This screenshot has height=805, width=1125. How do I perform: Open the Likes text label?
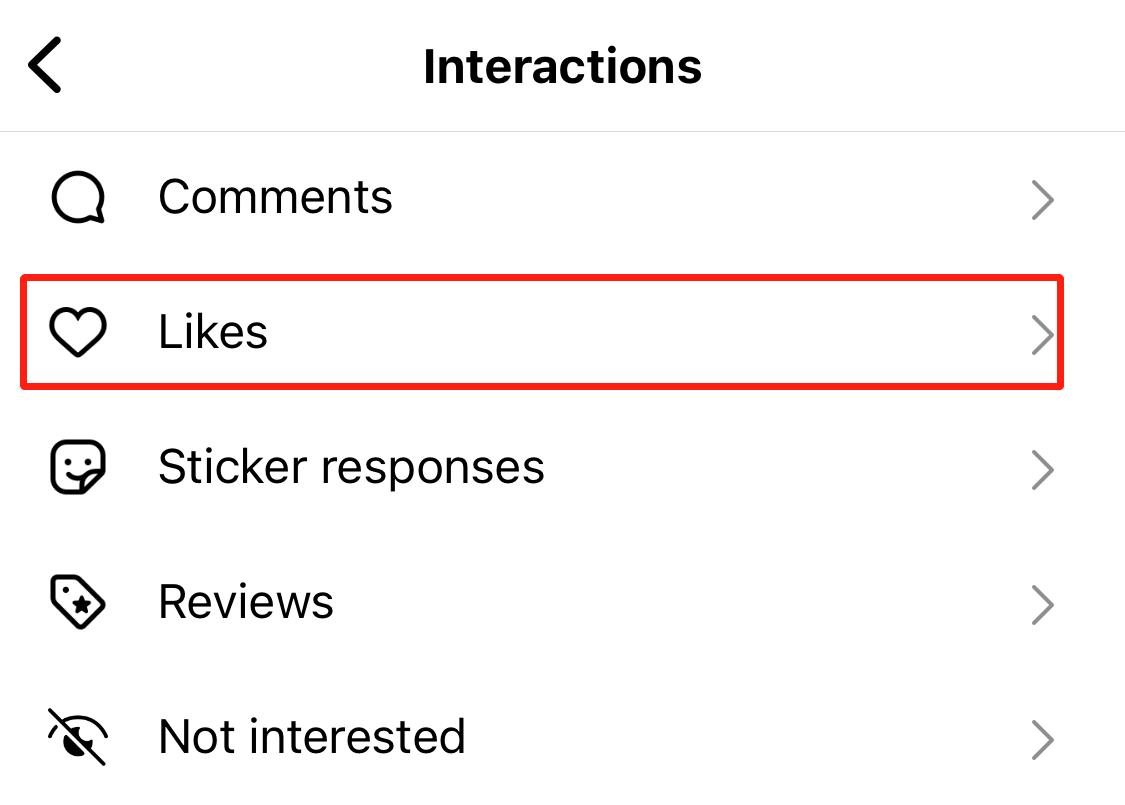(x=213, y=332)
